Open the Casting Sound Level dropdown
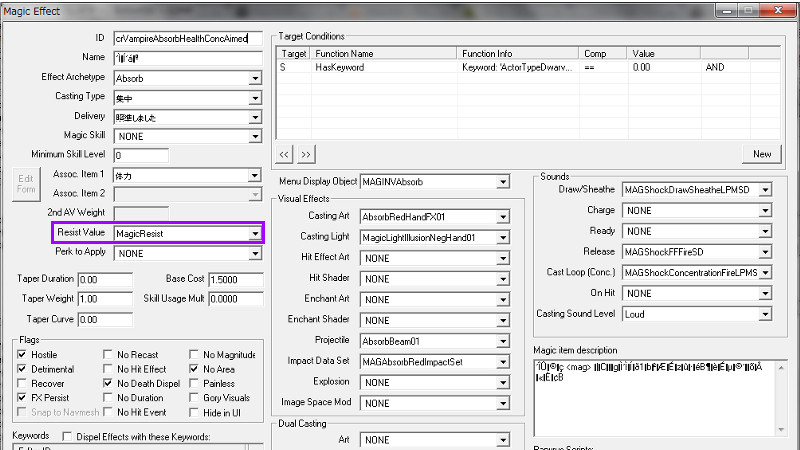 765,314
